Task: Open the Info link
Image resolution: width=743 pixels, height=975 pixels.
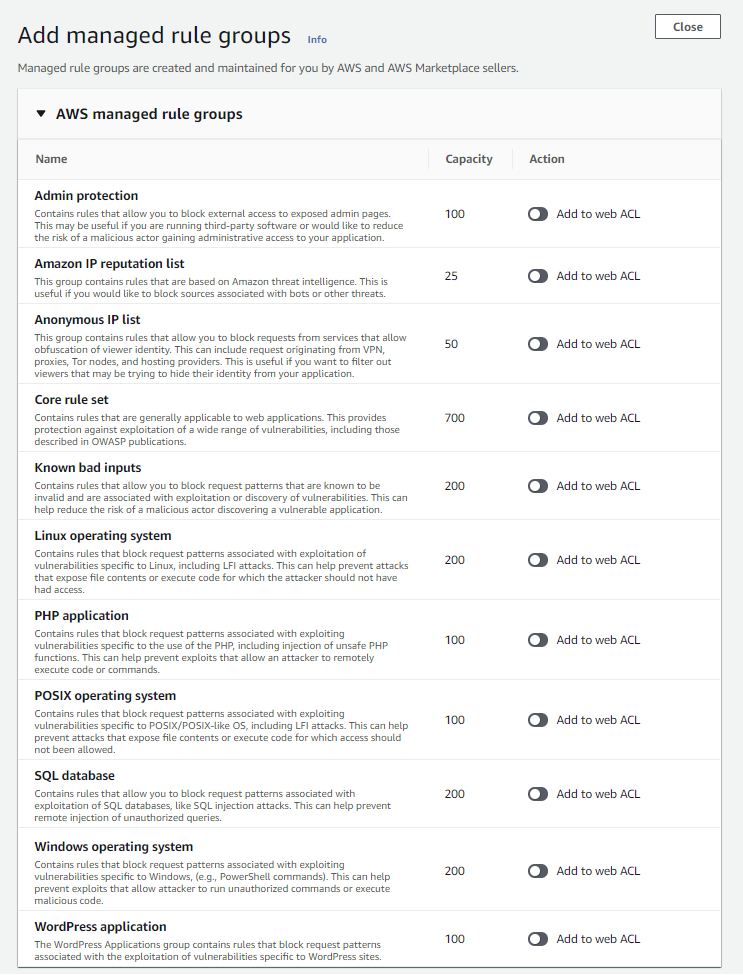Action: pos(317,40)
